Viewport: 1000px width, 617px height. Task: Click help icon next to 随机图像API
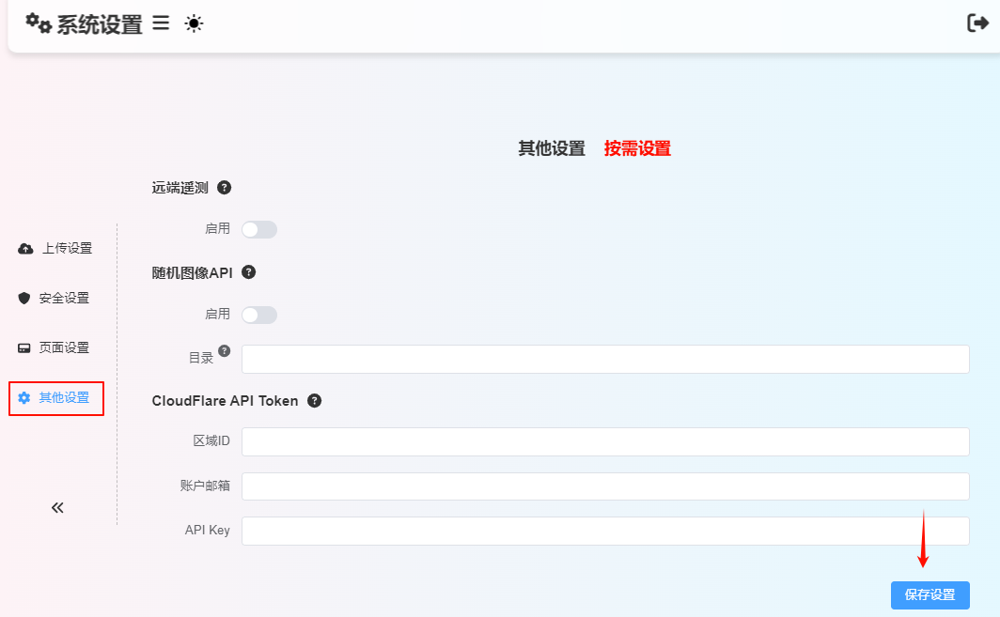249,271
